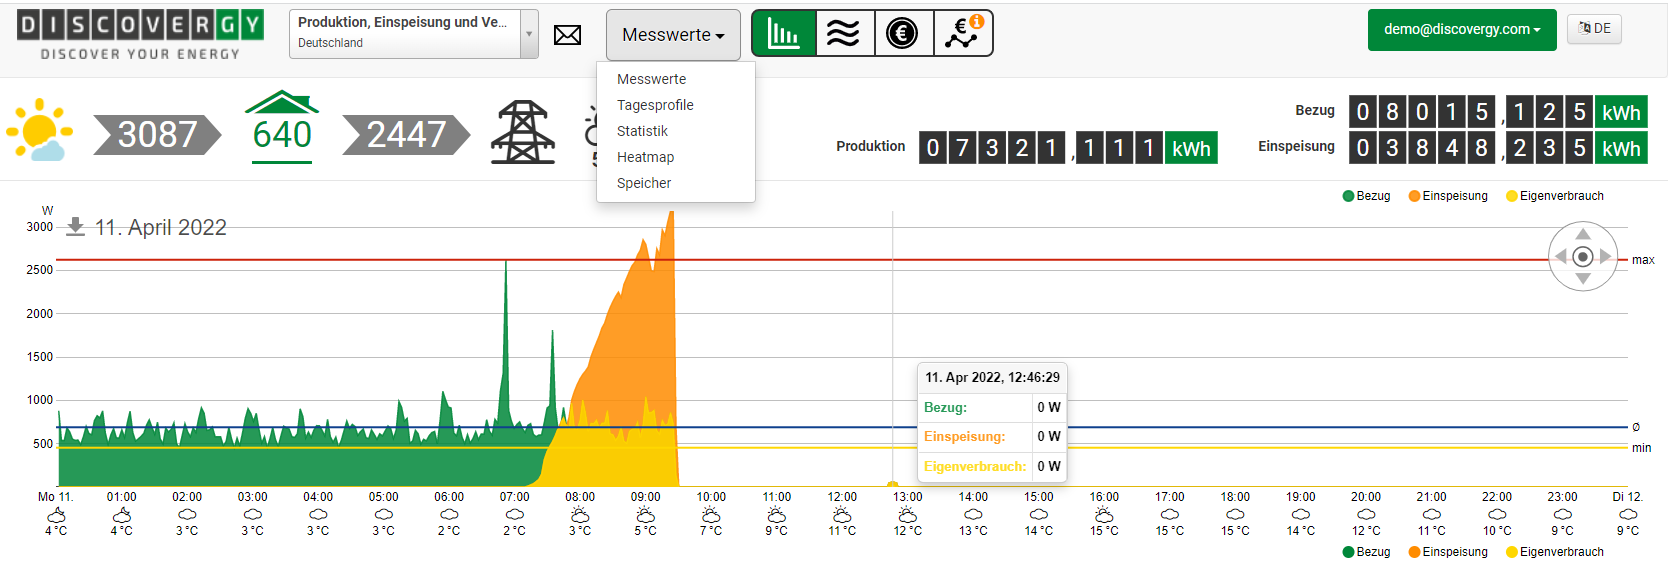Click the Discovergy logo link
1668x562 pixels.
point(140,35)
